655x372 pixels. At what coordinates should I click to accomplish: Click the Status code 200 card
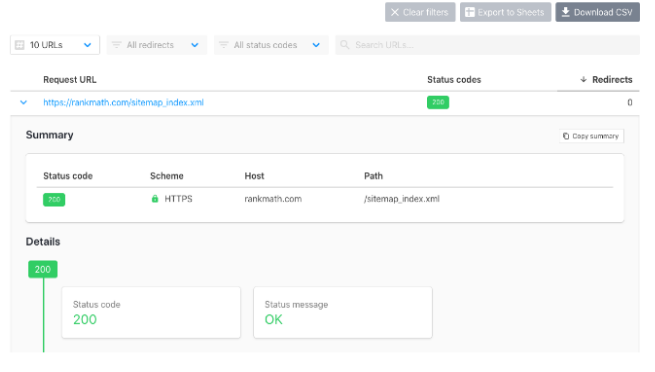point(151,312)
